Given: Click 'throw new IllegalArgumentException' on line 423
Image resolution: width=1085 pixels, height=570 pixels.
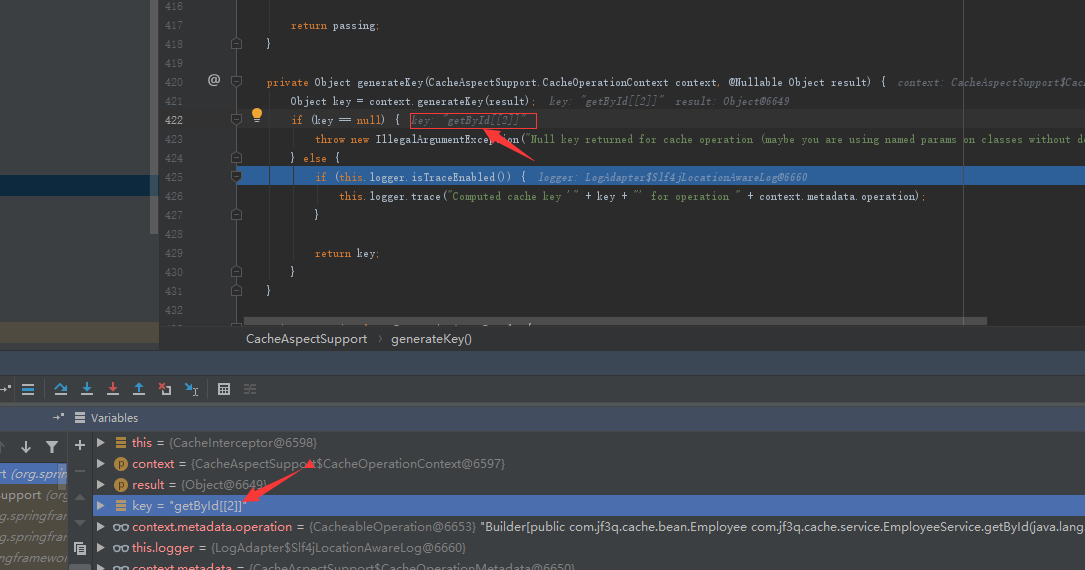Looking at the screenshot, I should tap(417, 139).
